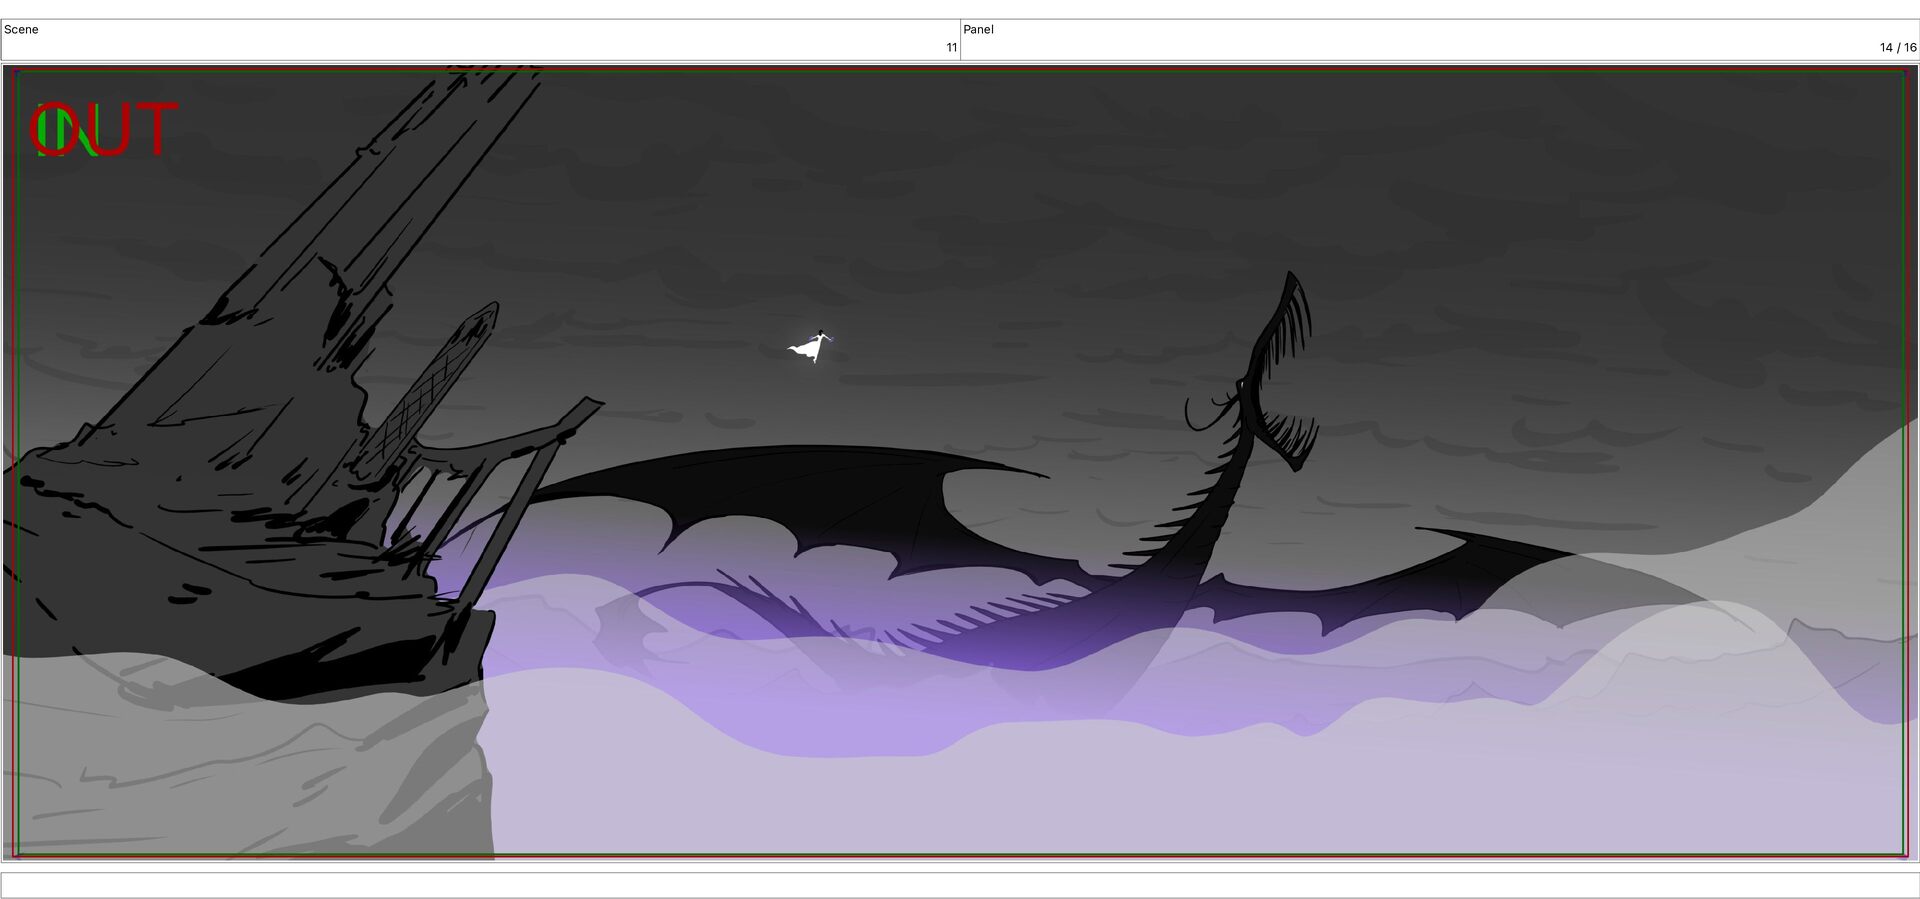Click the Scene header label
Image resolution: width=1920 pixels, height=899 pixels.
point(21,29)
